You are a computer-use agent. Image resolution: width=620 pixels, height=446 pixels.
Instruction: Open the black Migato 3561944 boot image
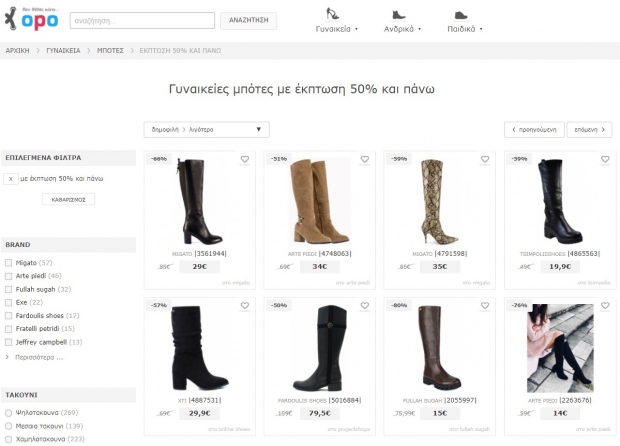point(200,202)
